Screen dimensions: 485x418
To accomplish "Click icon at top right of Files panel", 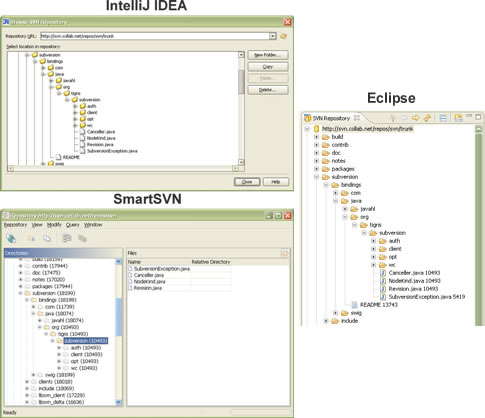I will click(284, 253).
